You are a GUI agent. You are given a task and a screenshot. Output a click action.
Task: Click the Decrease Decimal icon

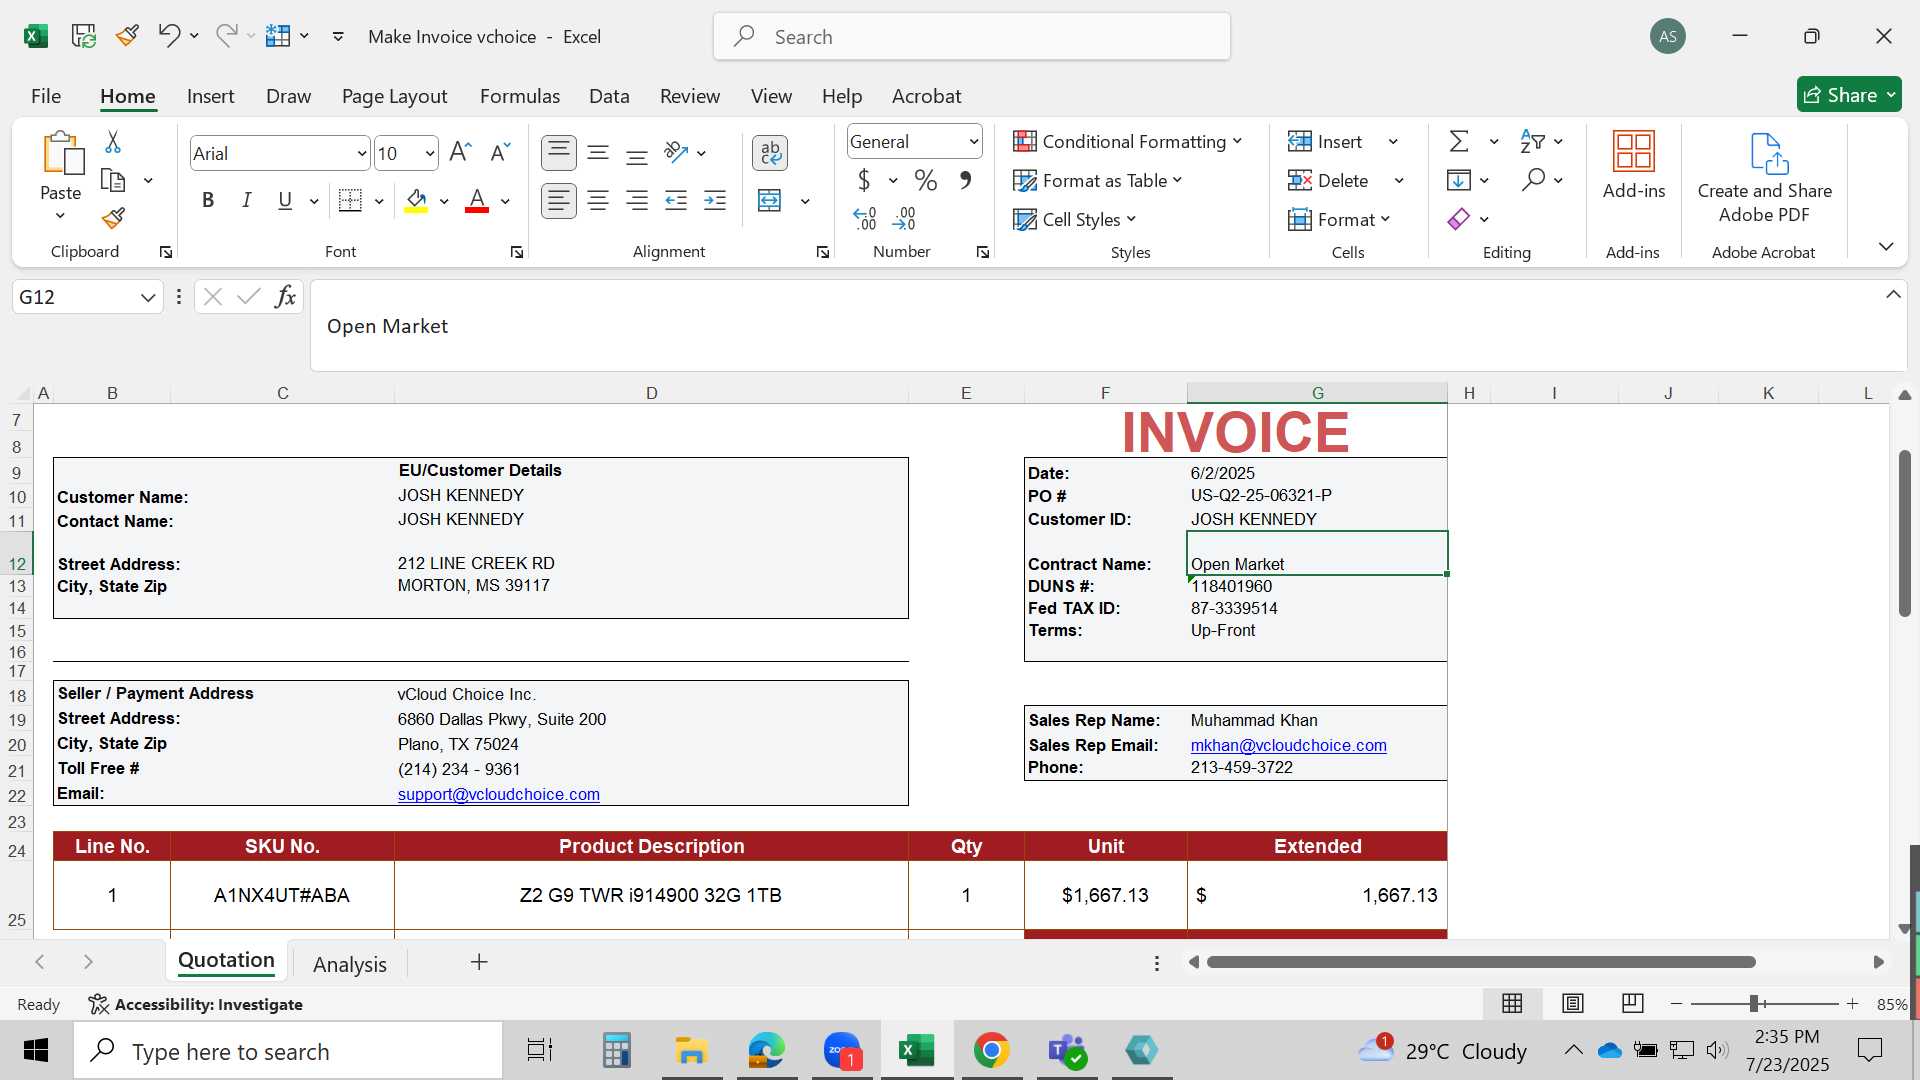(904, 218)
